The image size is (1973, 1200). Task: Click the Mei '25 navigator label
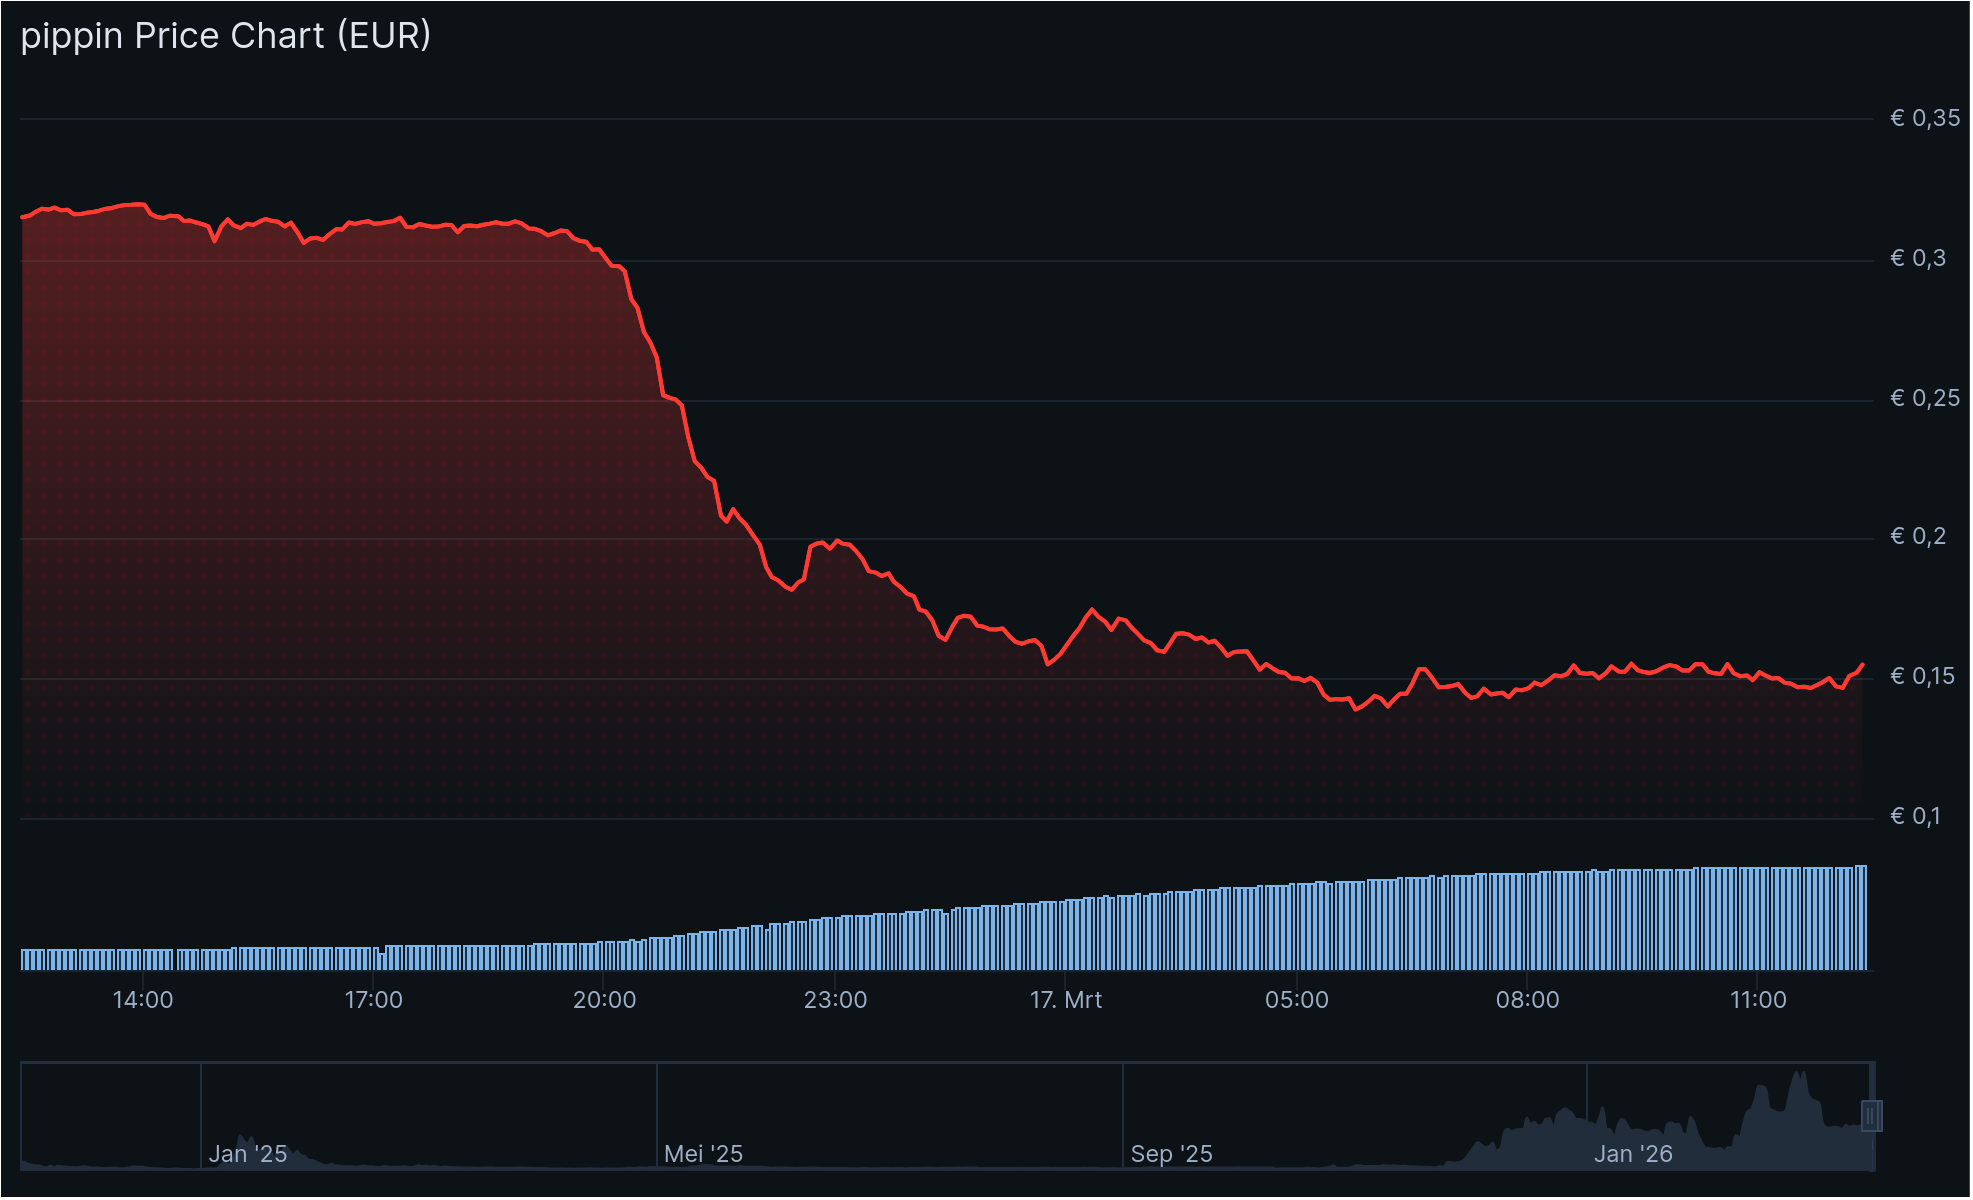point(703,1154)
